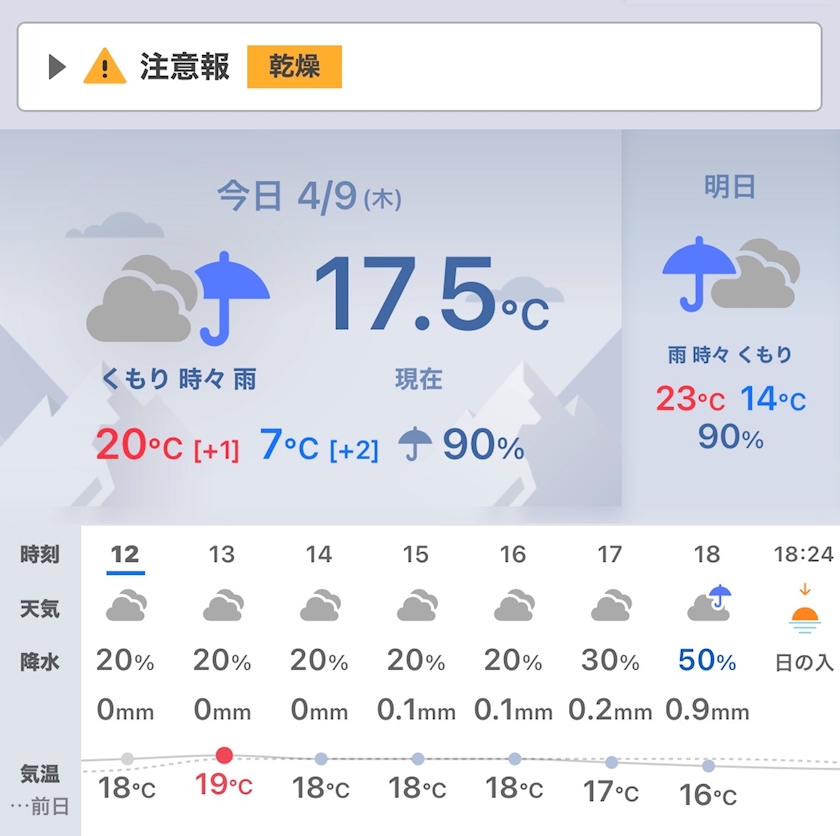Image resolution: width=840 pixels, height=836 pixels.
Task: Click the red 19°C temperature graph point
Action: [x=224, y=755]
